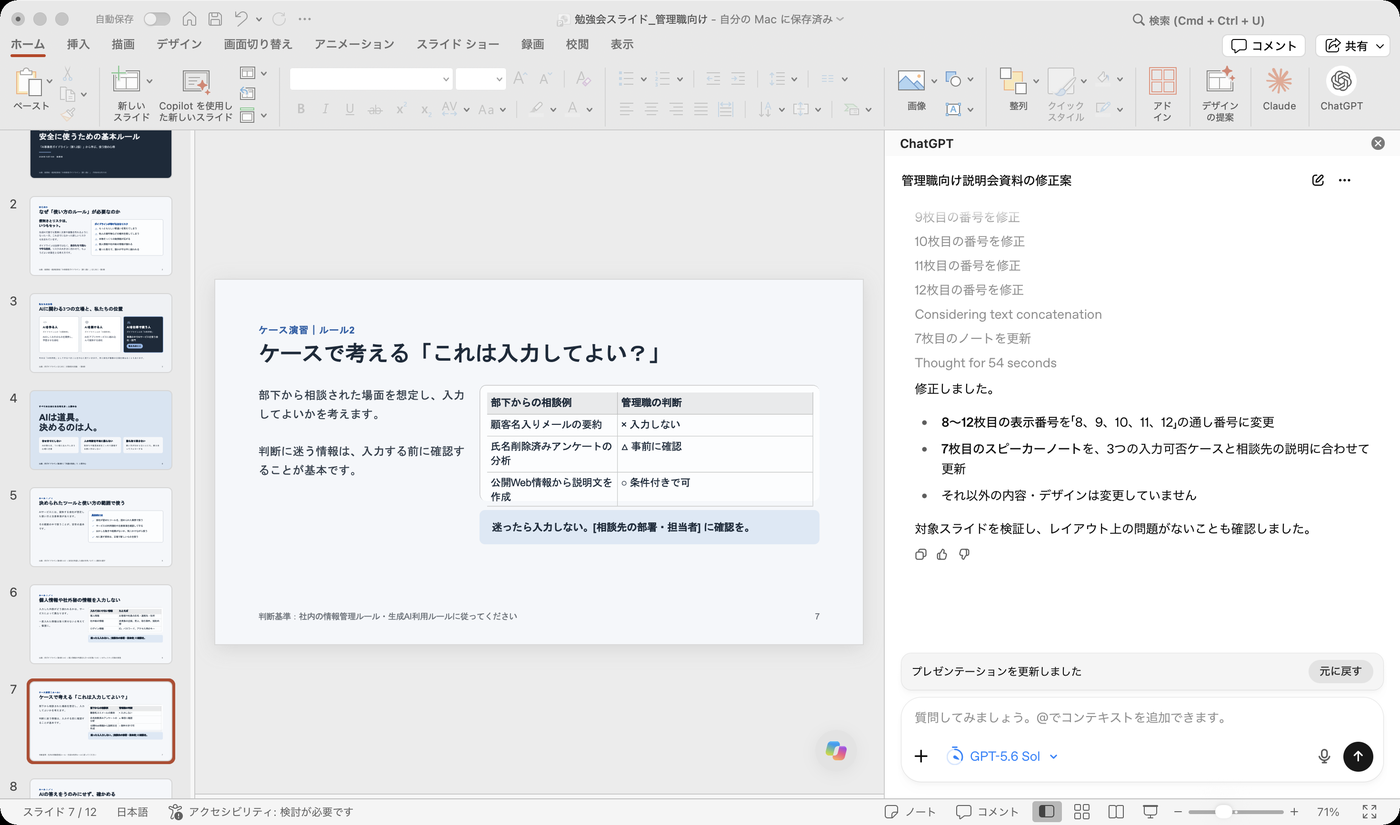Screen dimensions: 1400x825
Task: Open the ChatGPT add-in button in ribbon
Action: point(1341,89)
